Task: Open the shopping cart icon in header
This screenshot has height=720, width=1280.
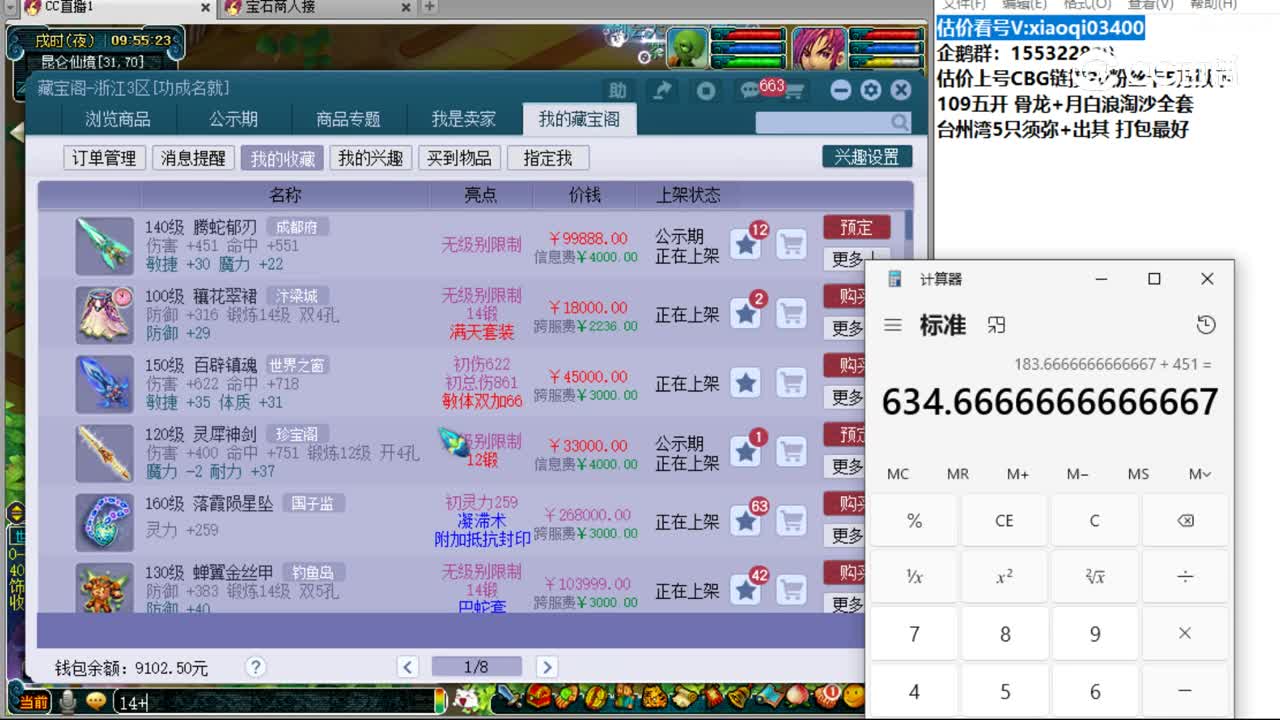Action: click(793, 92)
